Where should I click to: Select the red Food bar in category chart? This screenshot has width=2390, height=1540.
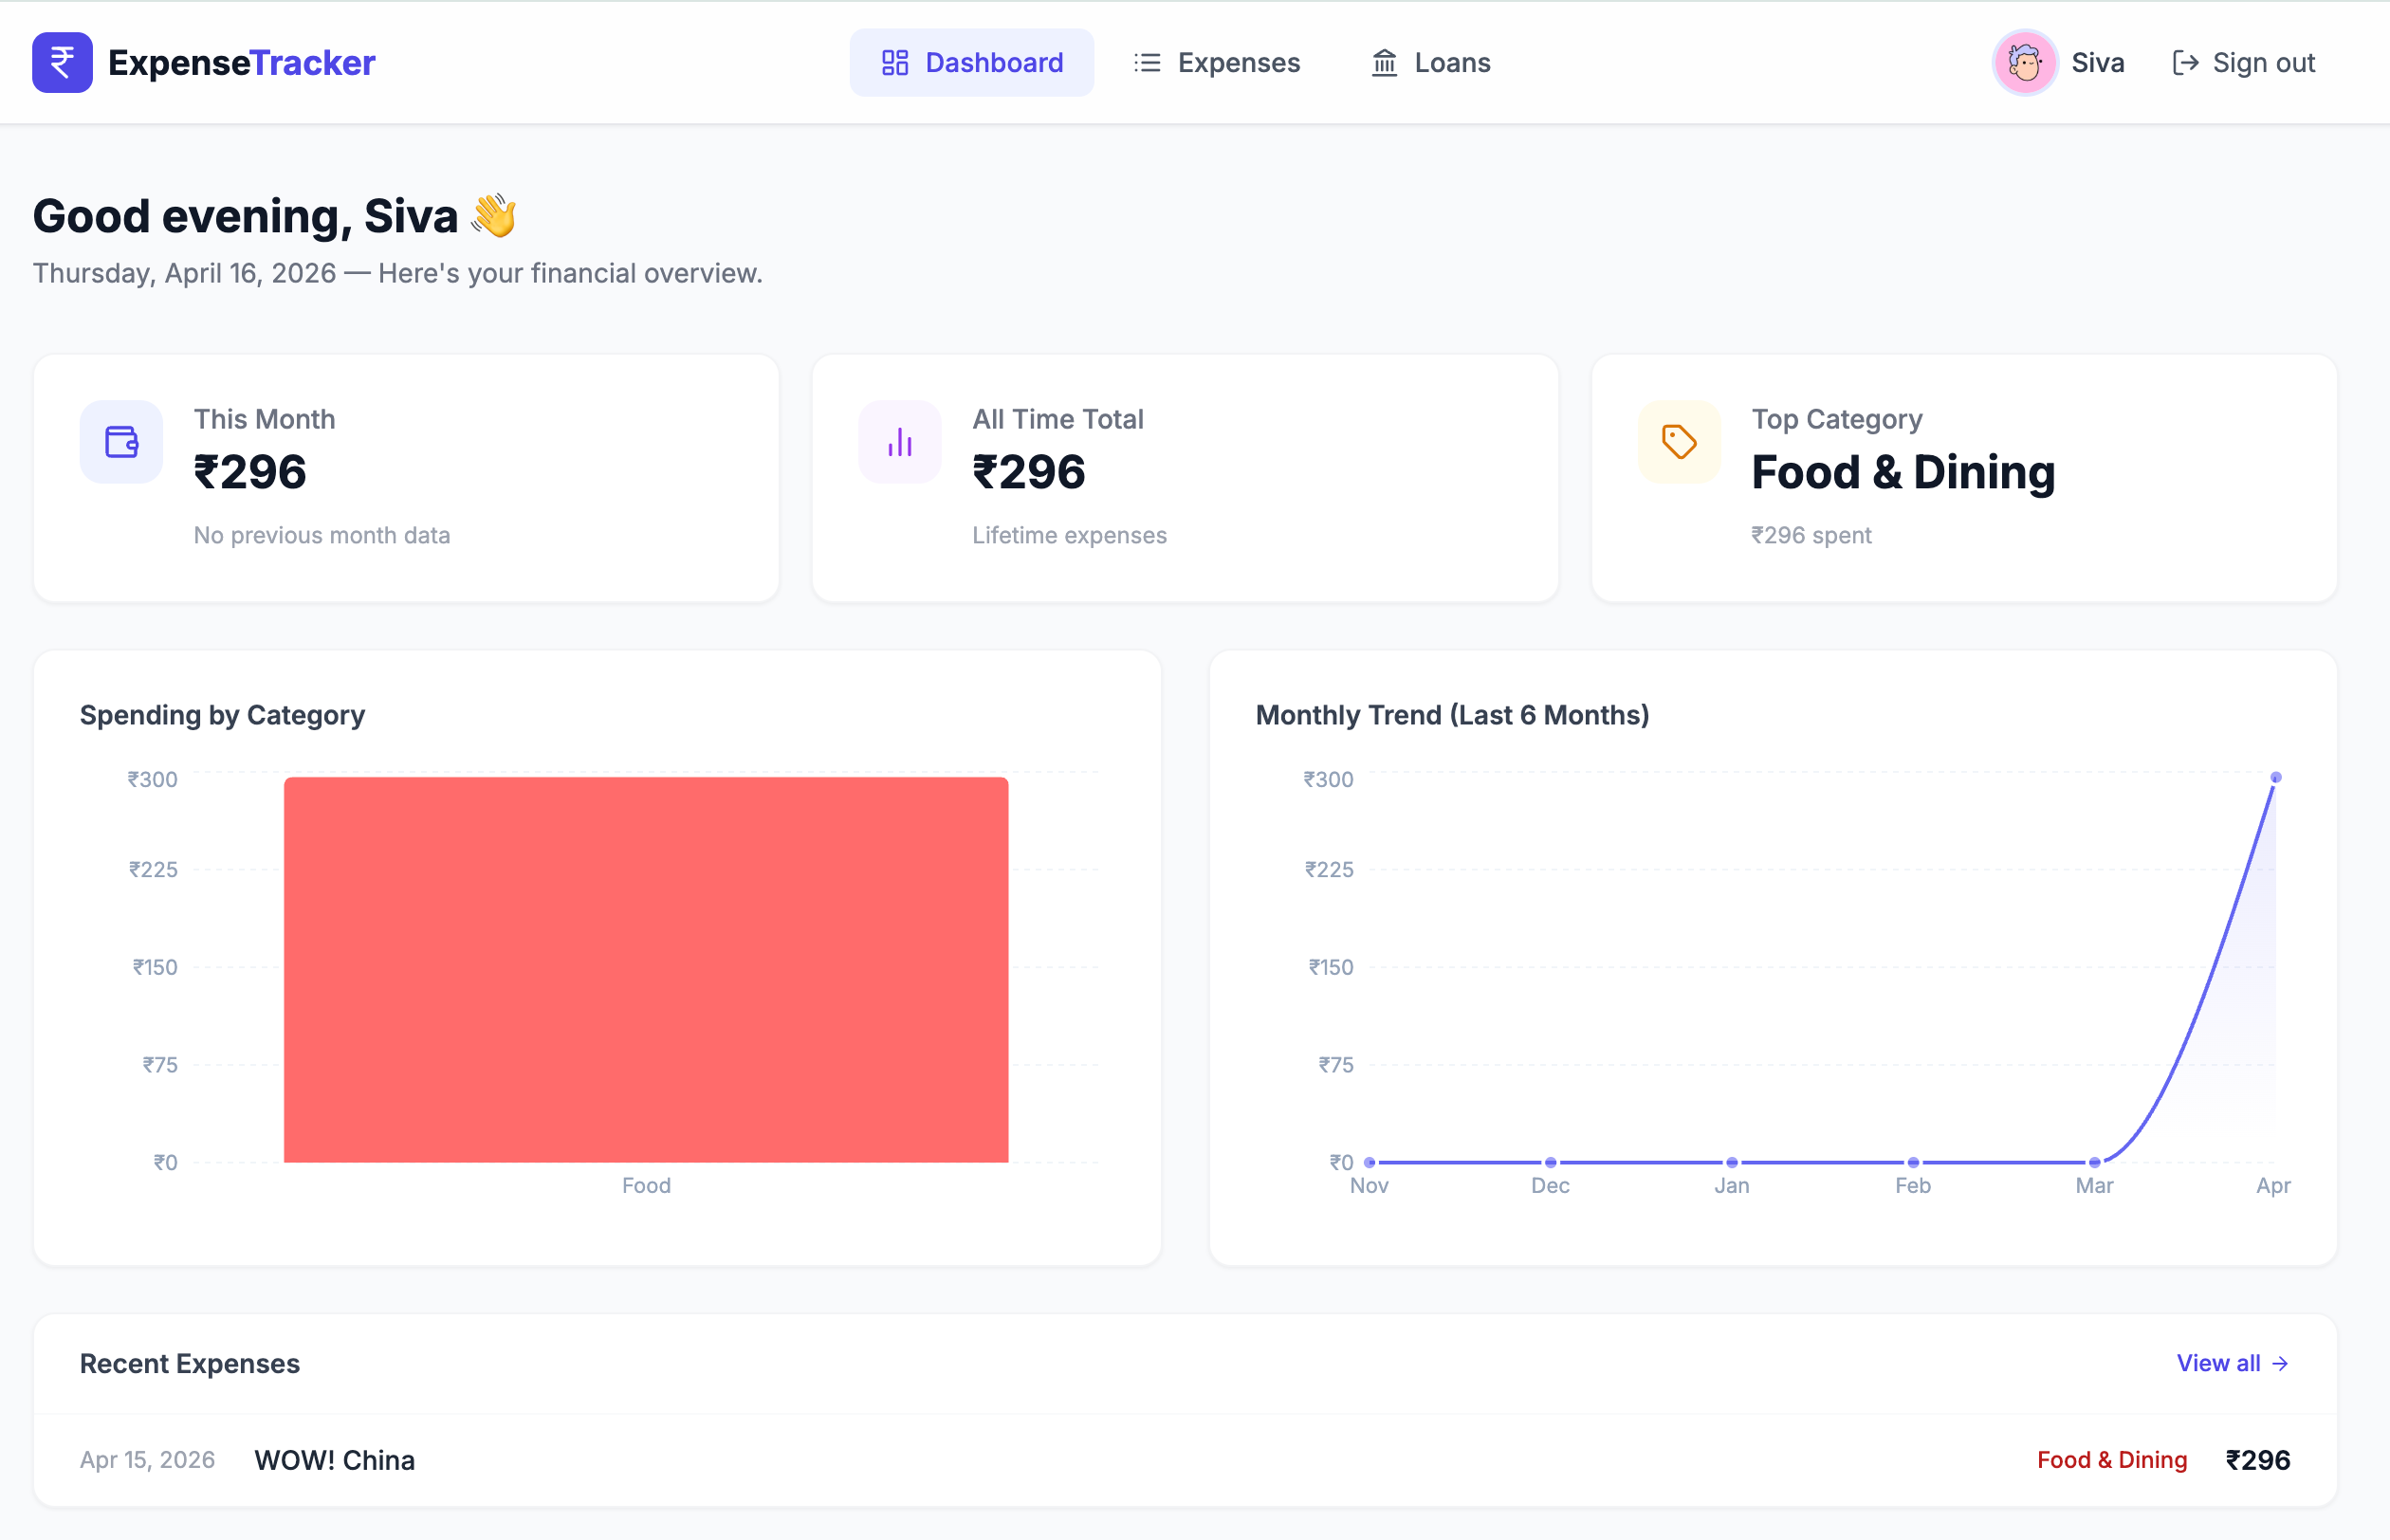click(646, 969)
